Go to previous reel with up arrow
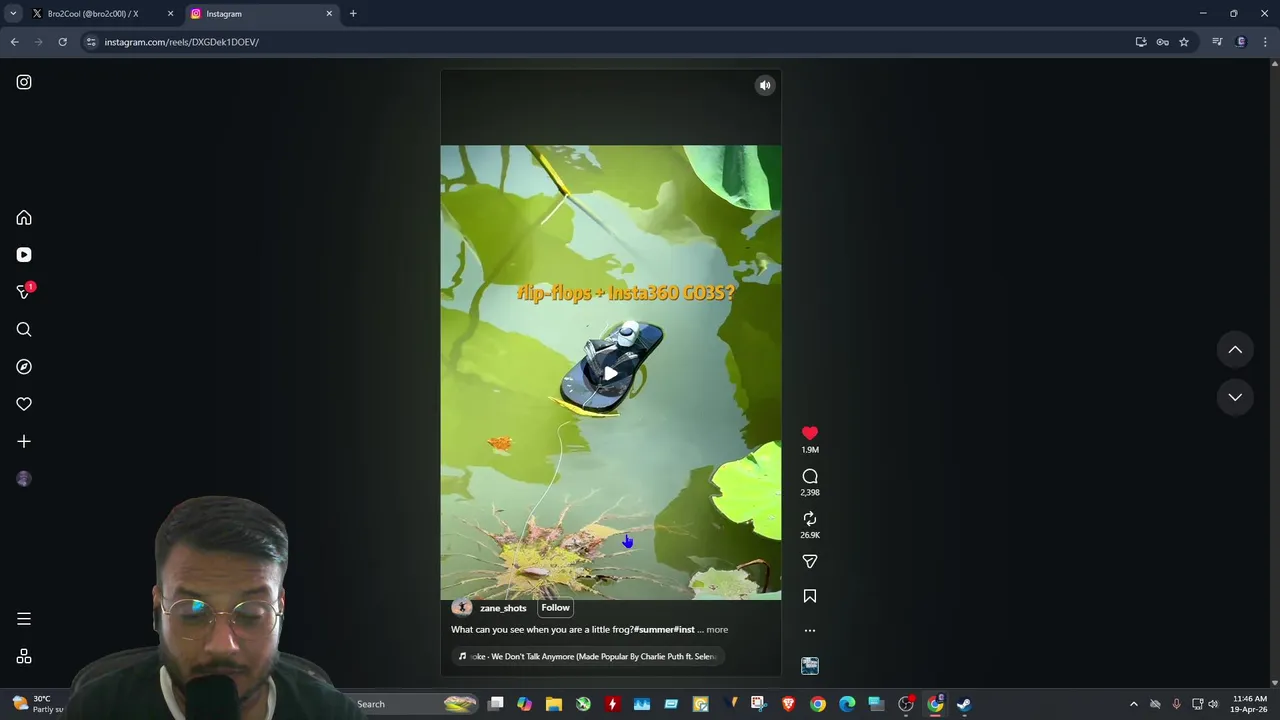 [1235, 350]
